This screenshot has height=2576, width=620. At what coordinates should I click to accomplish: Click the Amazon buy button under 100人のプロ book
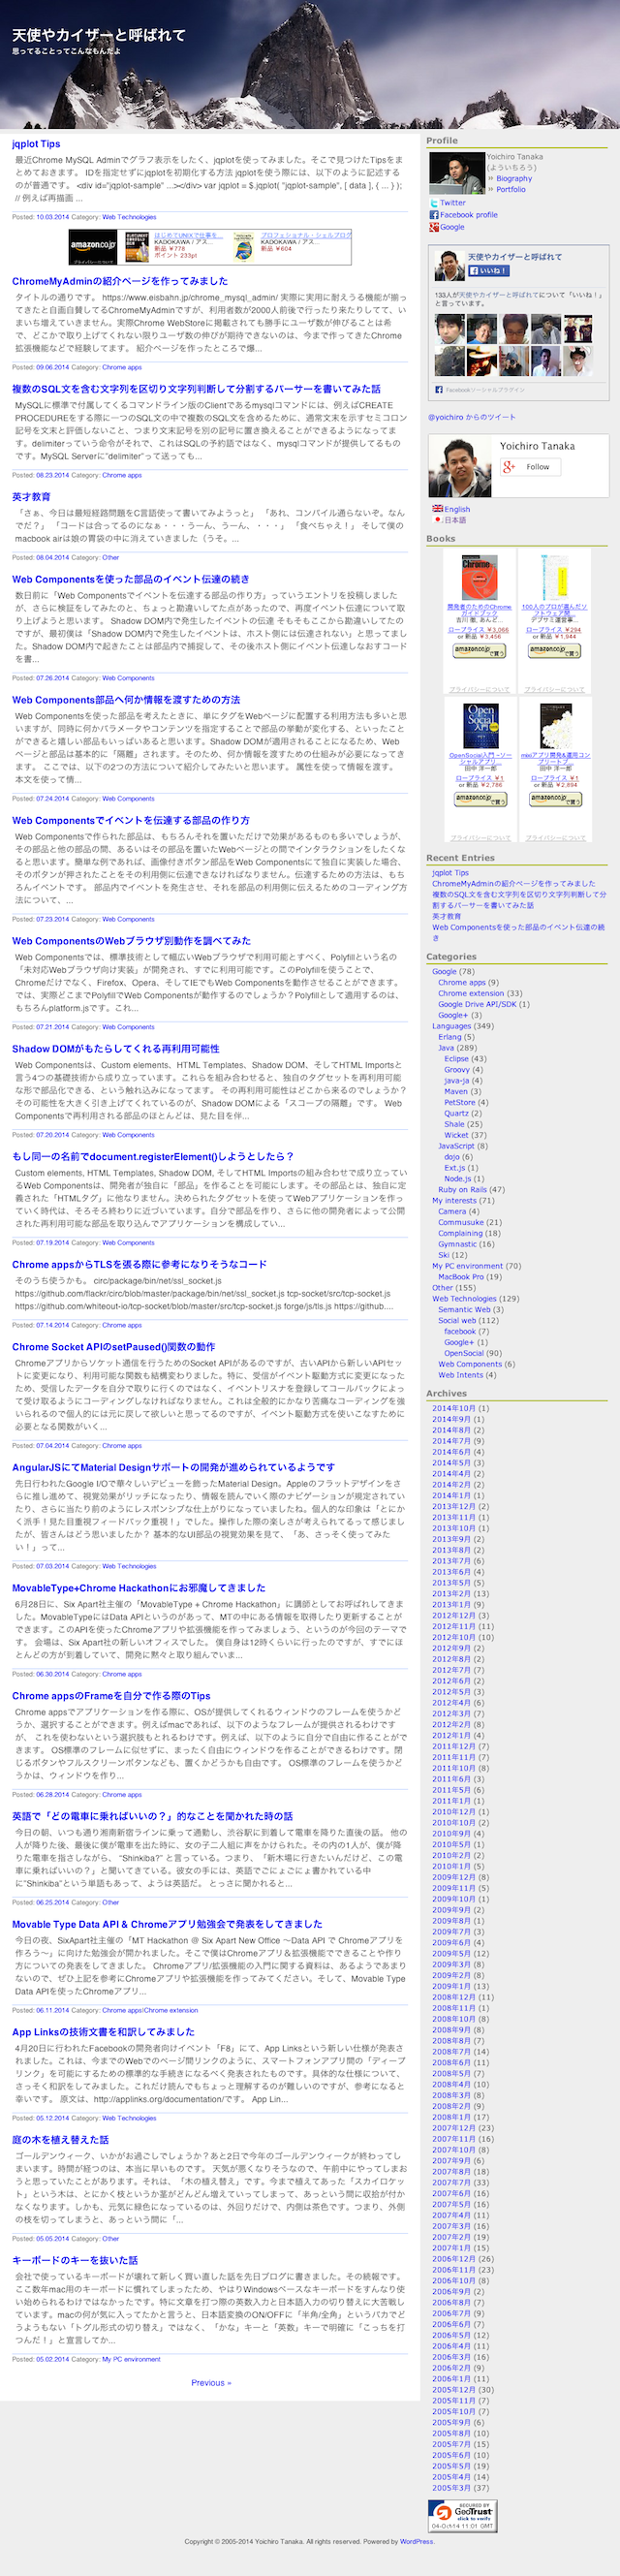click(x=554, y=651)
